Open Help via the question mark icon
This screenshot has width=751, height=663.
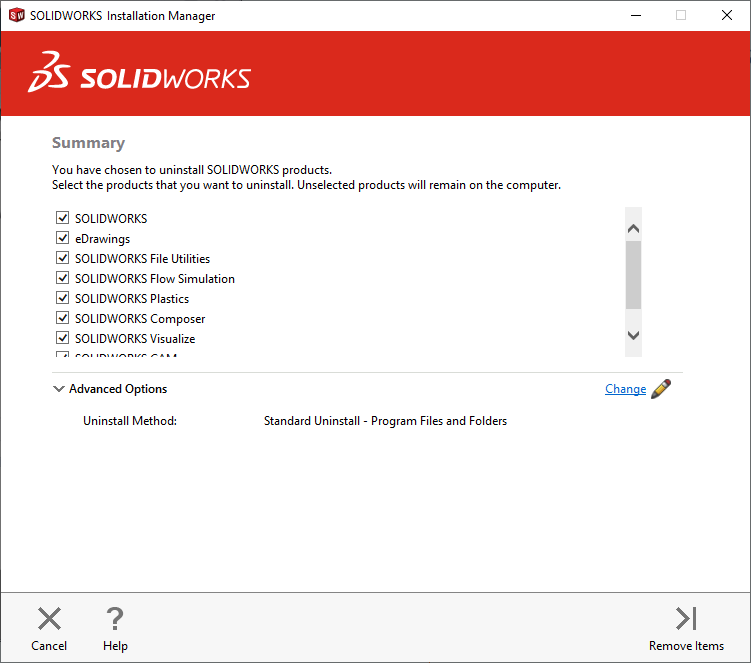[x=115, y=618]
